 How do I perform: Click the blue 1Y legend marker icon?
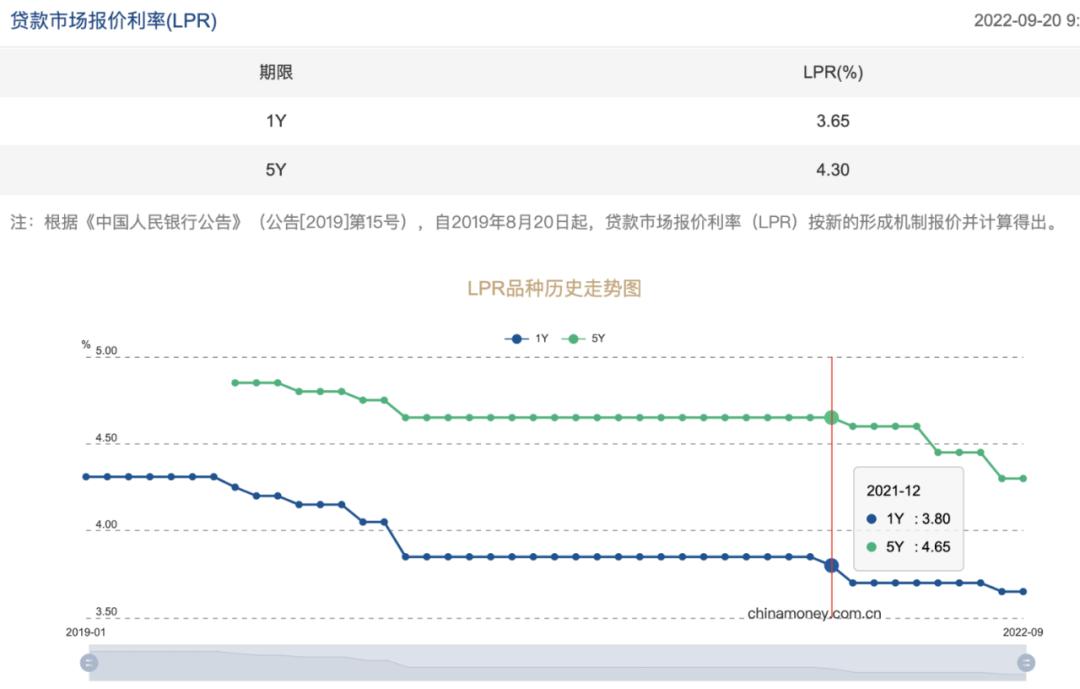[516, 338]
